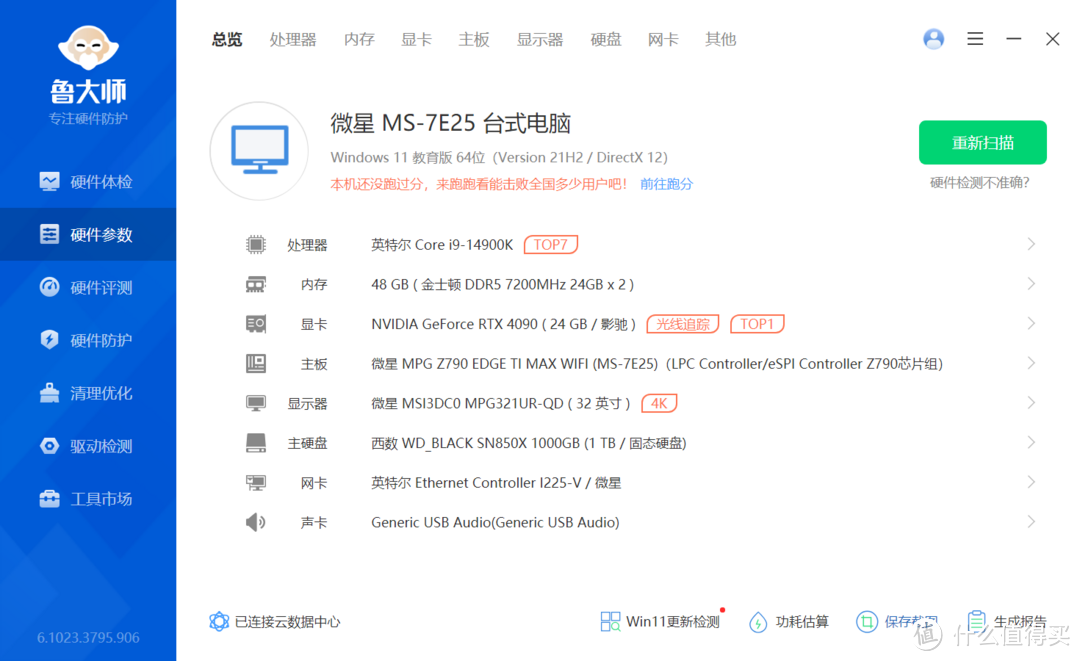The height and width of the screenshot is (661, 1080).
Task: Go to 硬件防护 section
Action: (x=88, y=340)
